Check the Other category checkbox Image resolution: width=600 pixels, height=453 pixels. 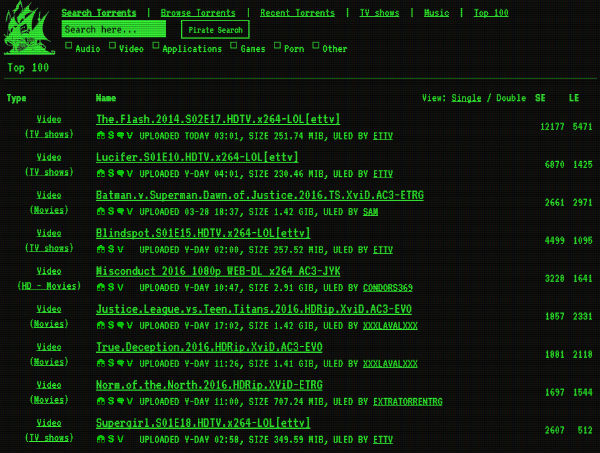pos(315,46)
